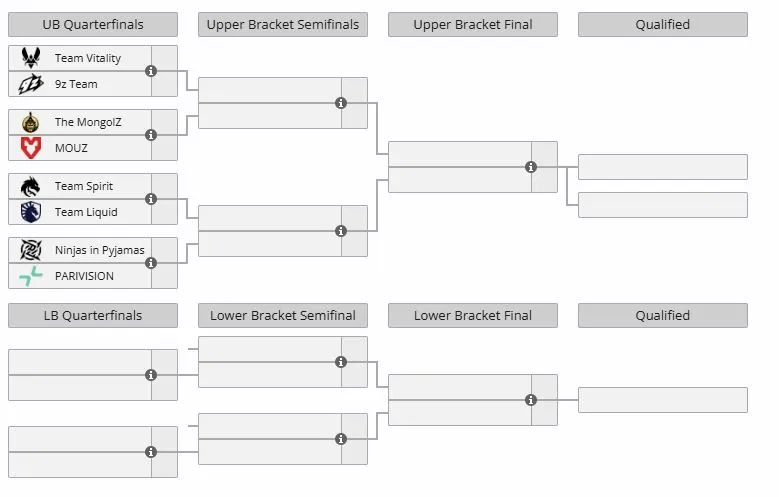This screenshot has height=497, width=779.
Task: Open info icon for Spirit vs Liquid match
Action: (151, 199)
